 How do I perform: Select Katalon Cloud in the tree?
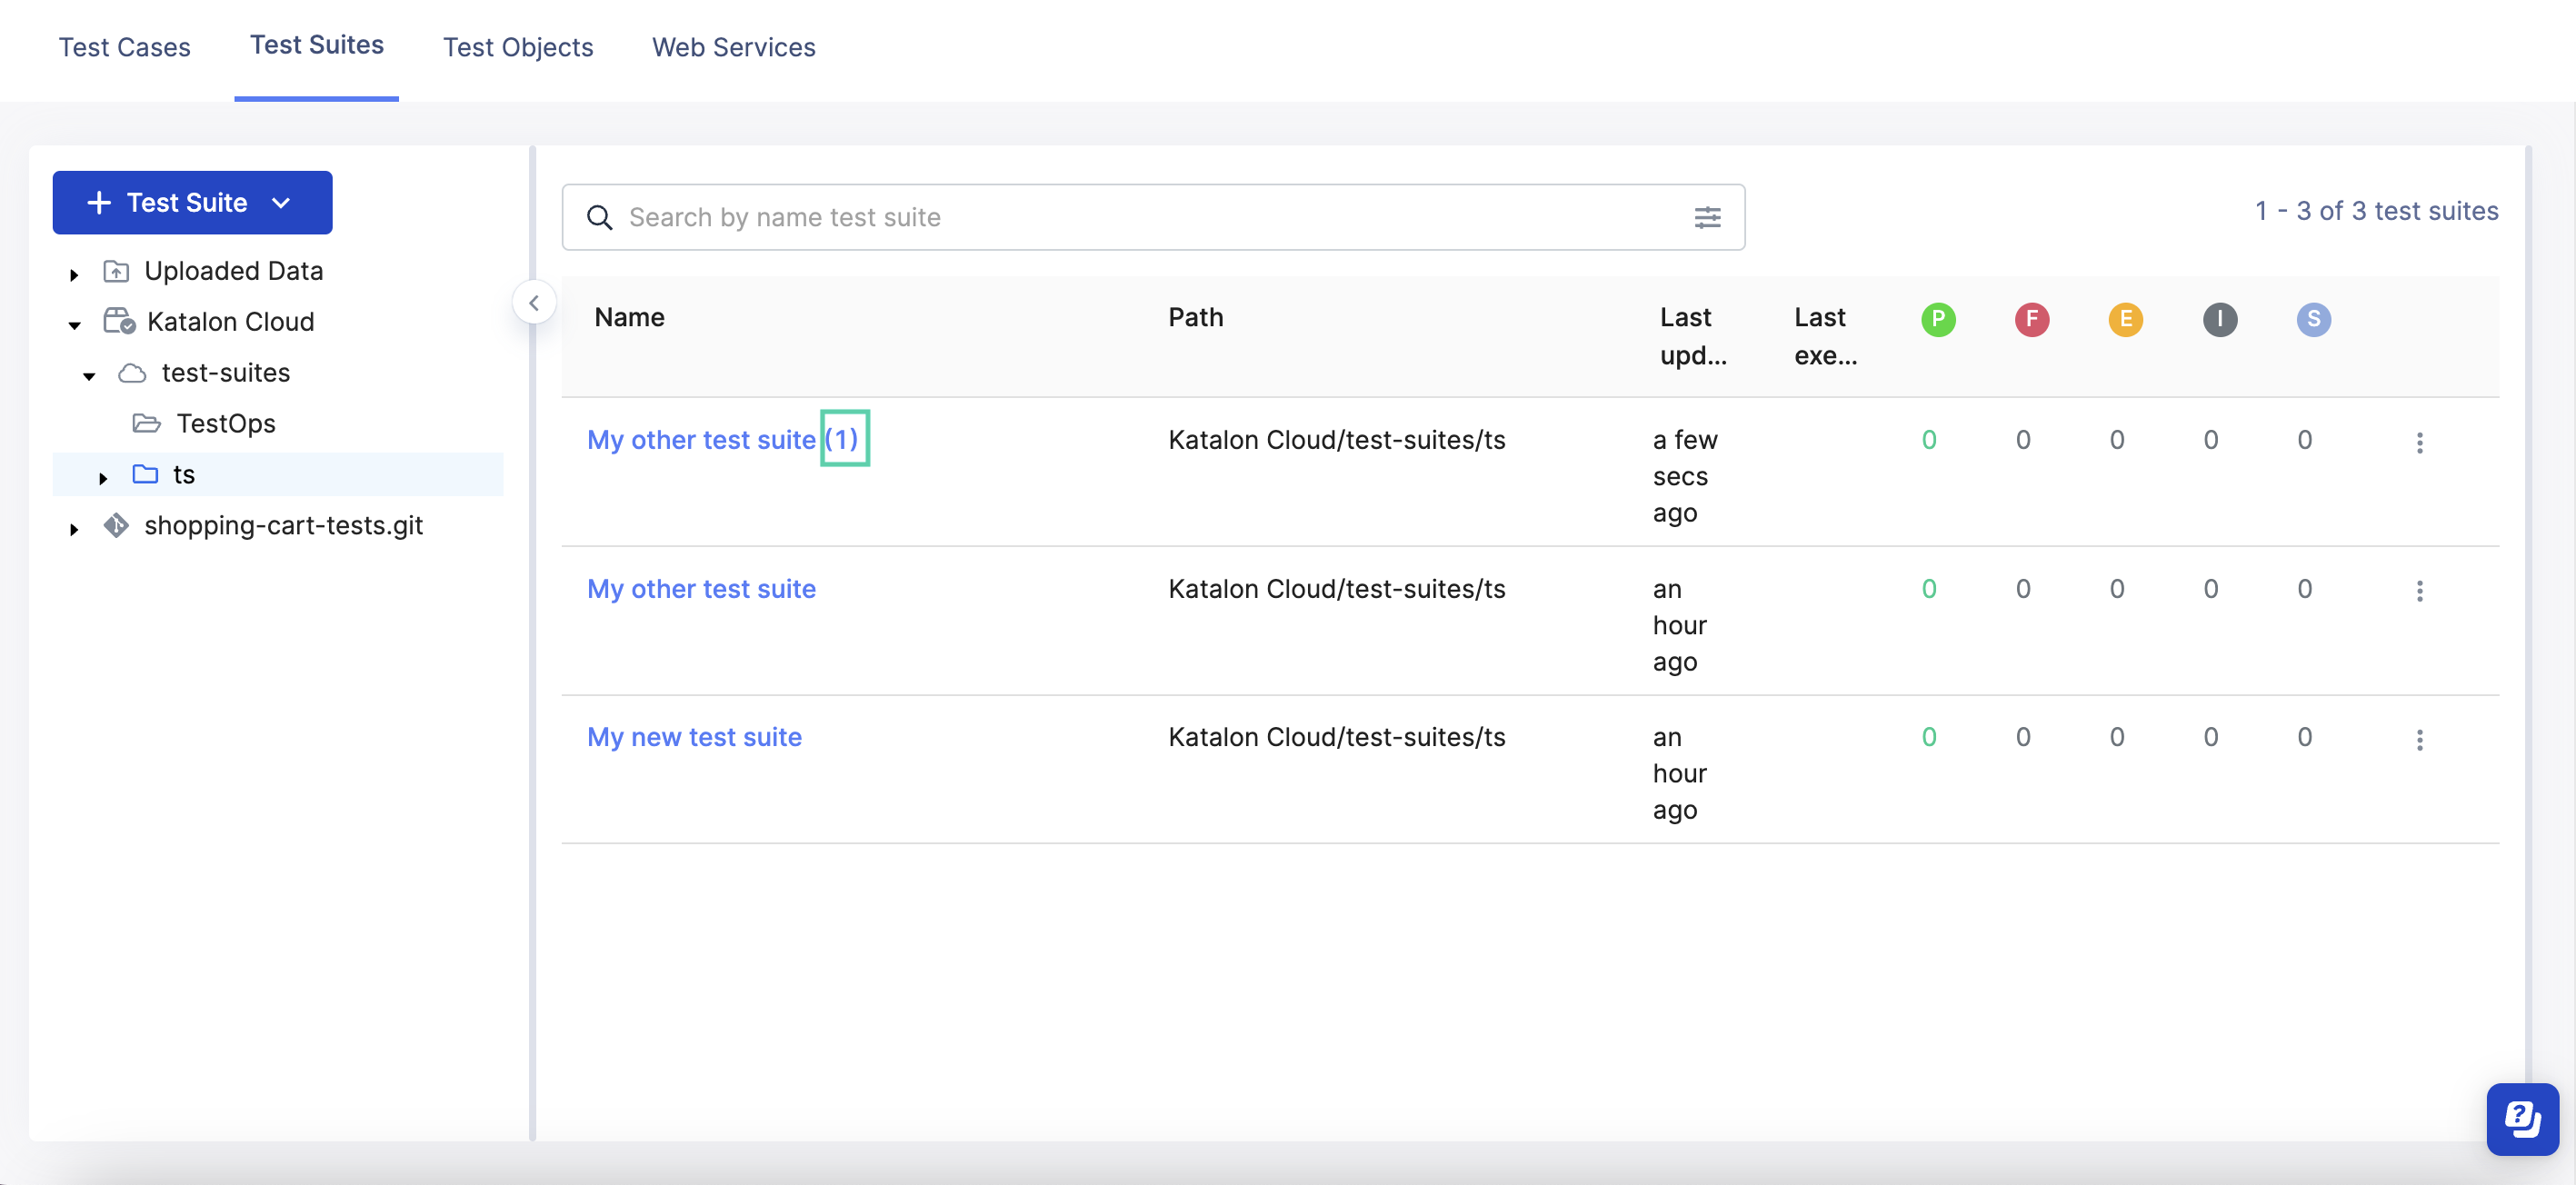pos(230,322)
